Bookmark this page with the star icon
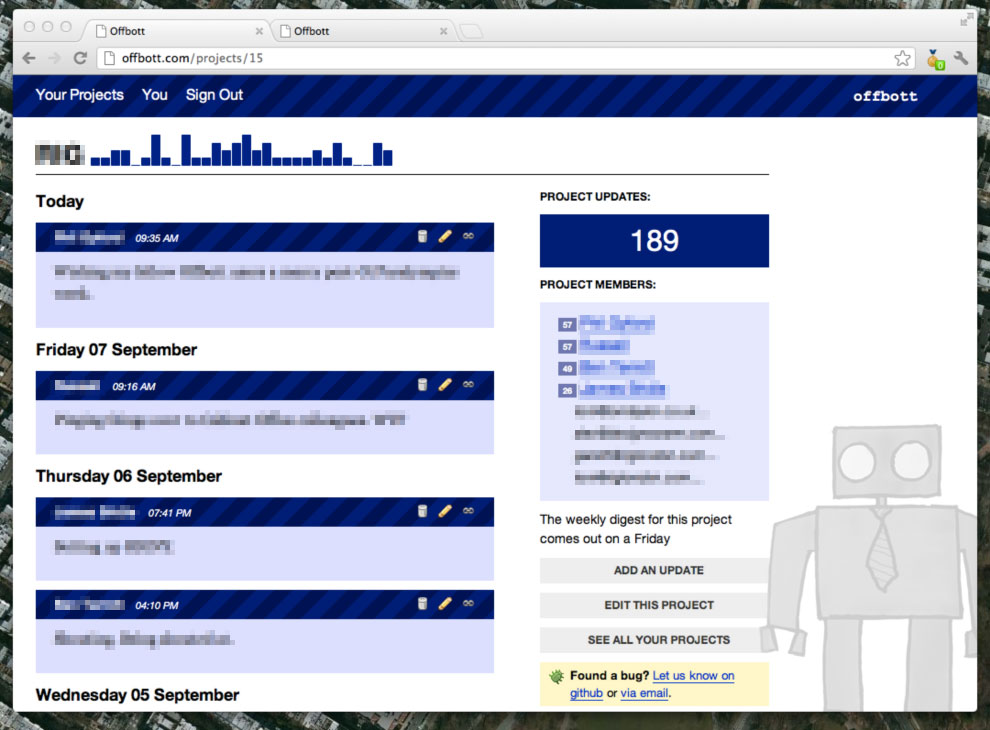This screenshot has height=730, width=990. 902,58
